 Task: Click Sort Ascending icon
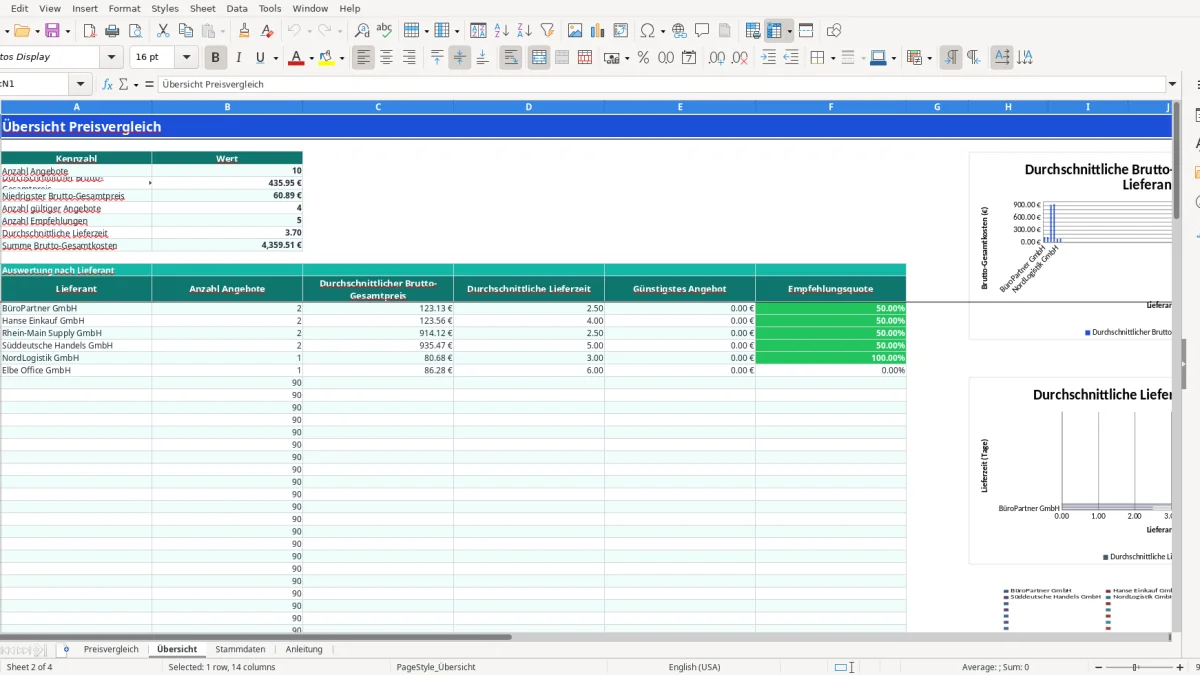point(502,31)
